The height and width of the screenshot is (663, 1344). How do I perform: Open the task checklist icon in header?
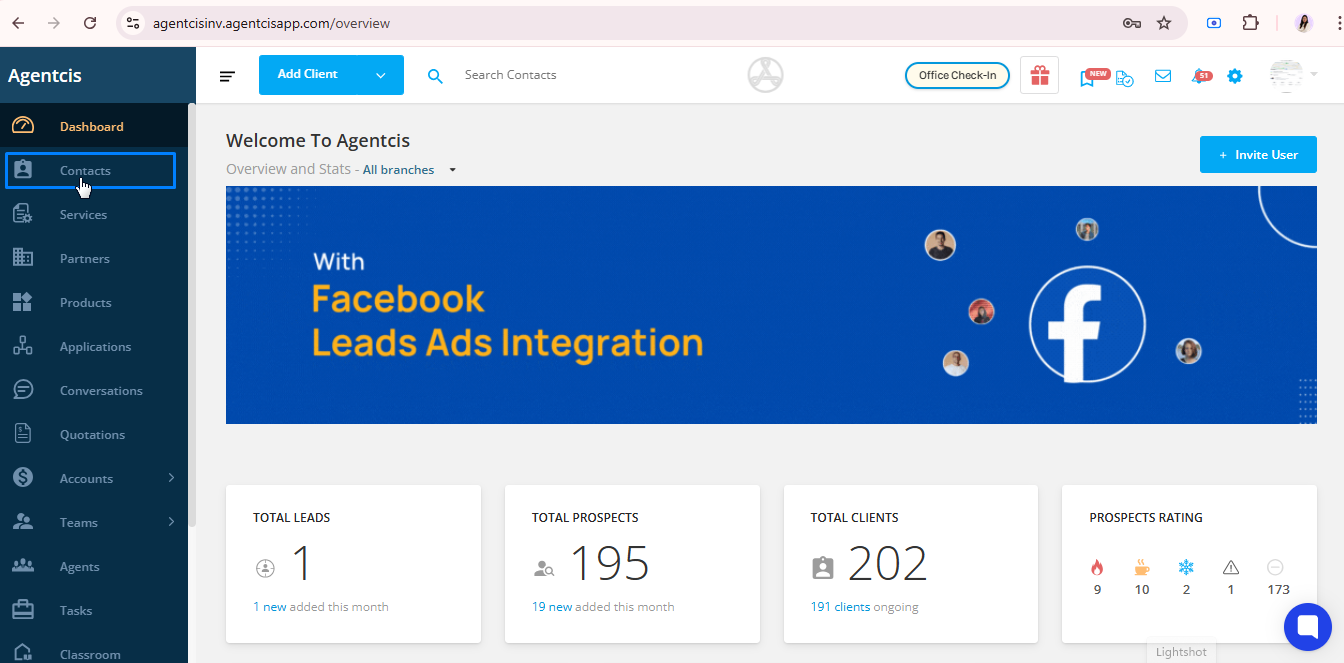[1124, 77]
